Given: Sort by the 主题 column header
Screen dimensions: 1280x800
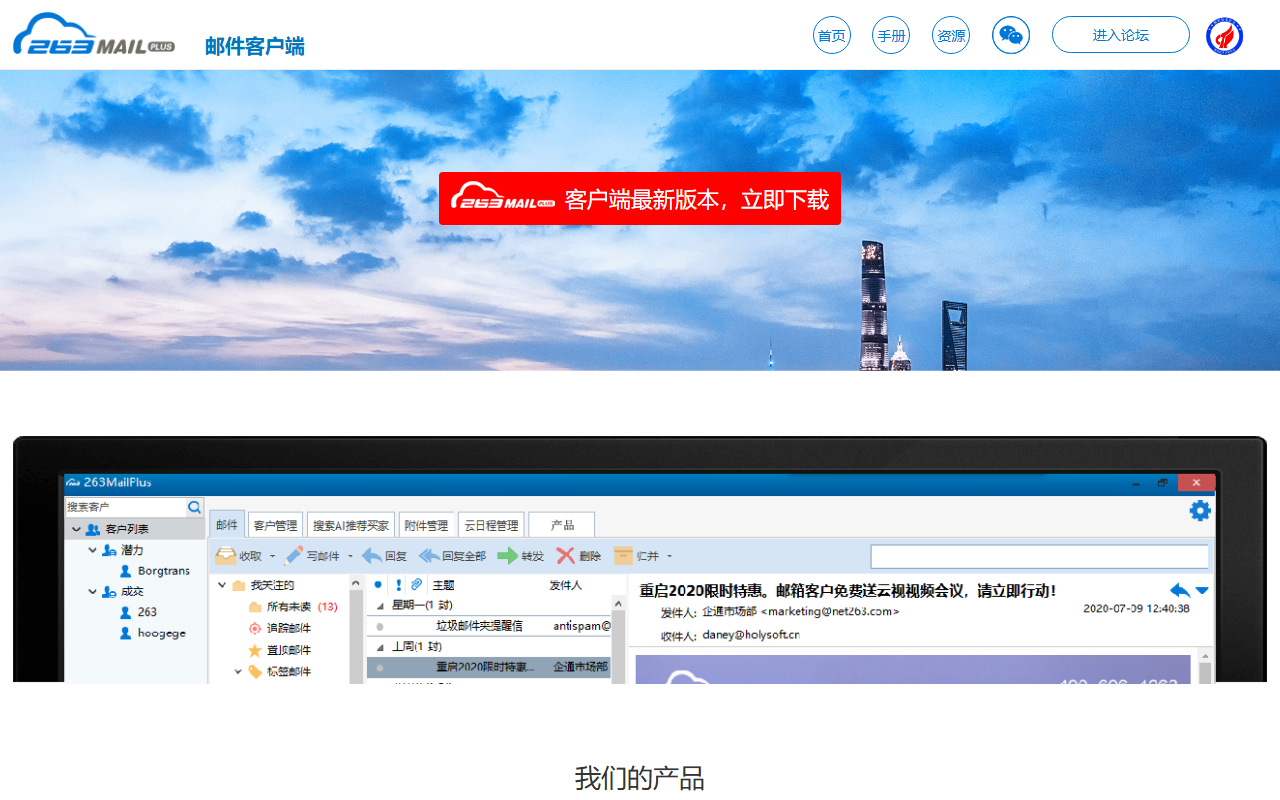Looking at the screenshot, I should tap(443, 585).
